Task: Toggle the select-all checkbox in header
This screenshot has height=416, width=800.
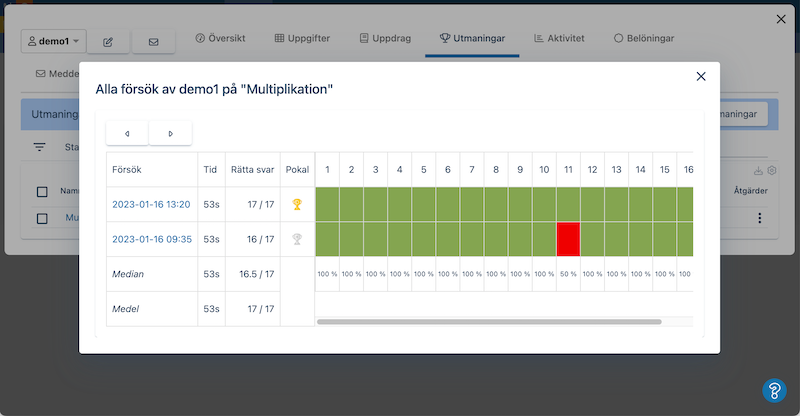Action: (42, 191)
